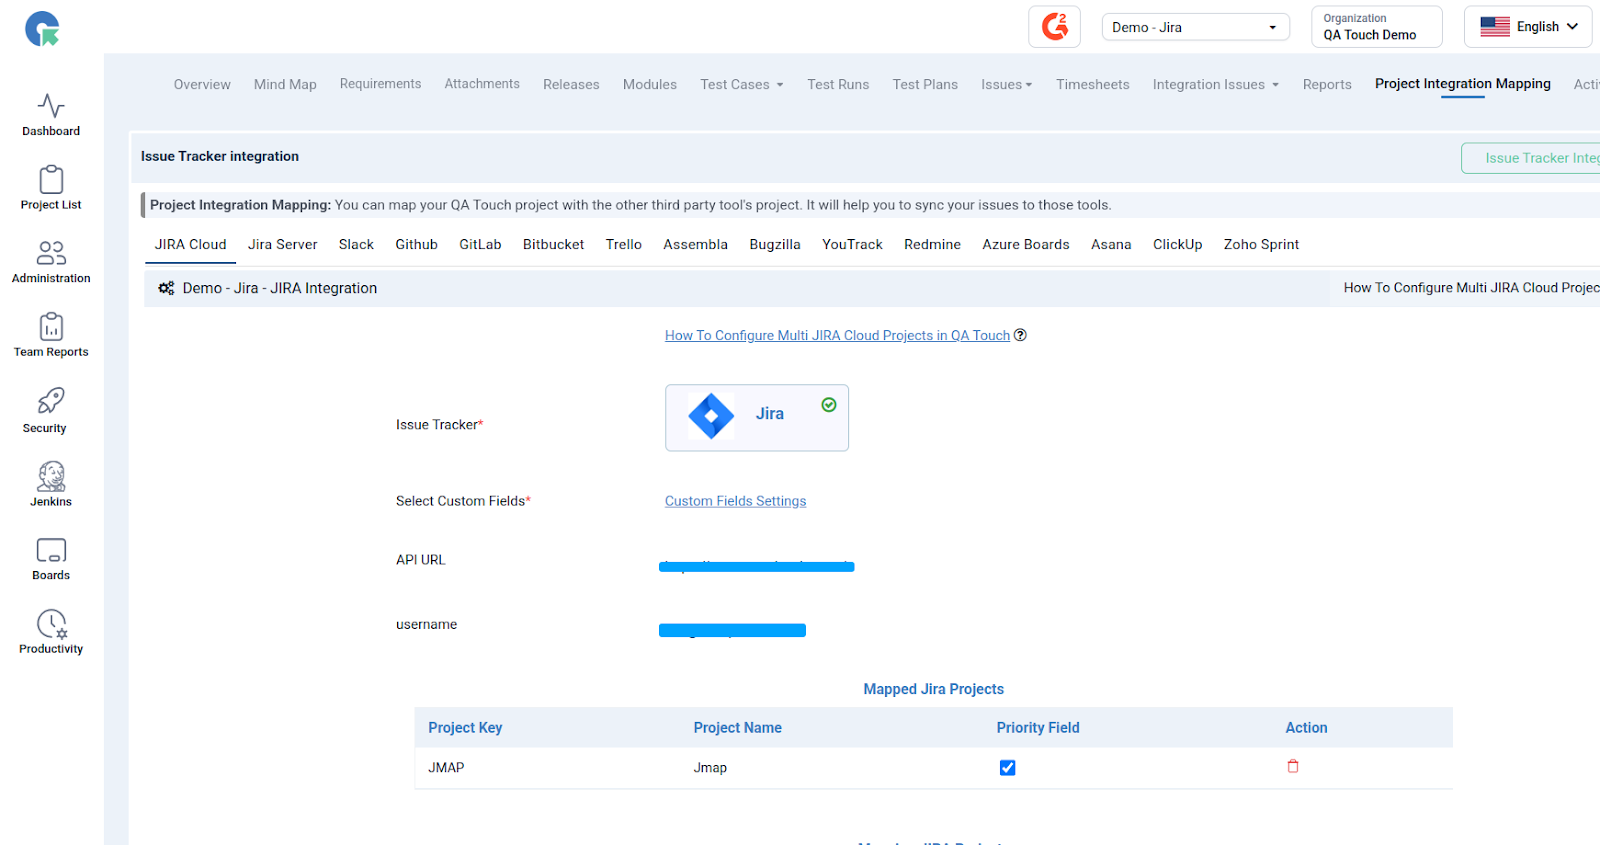Expand the English language selector
The width and height of the screenshot is (1600, 845).
point(1527,27)
